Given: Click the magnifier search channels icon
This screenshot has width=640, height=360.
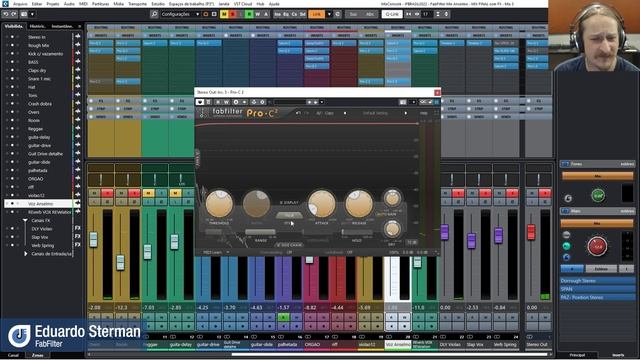Looking at the screenshot, I should (x=154, y=14).
